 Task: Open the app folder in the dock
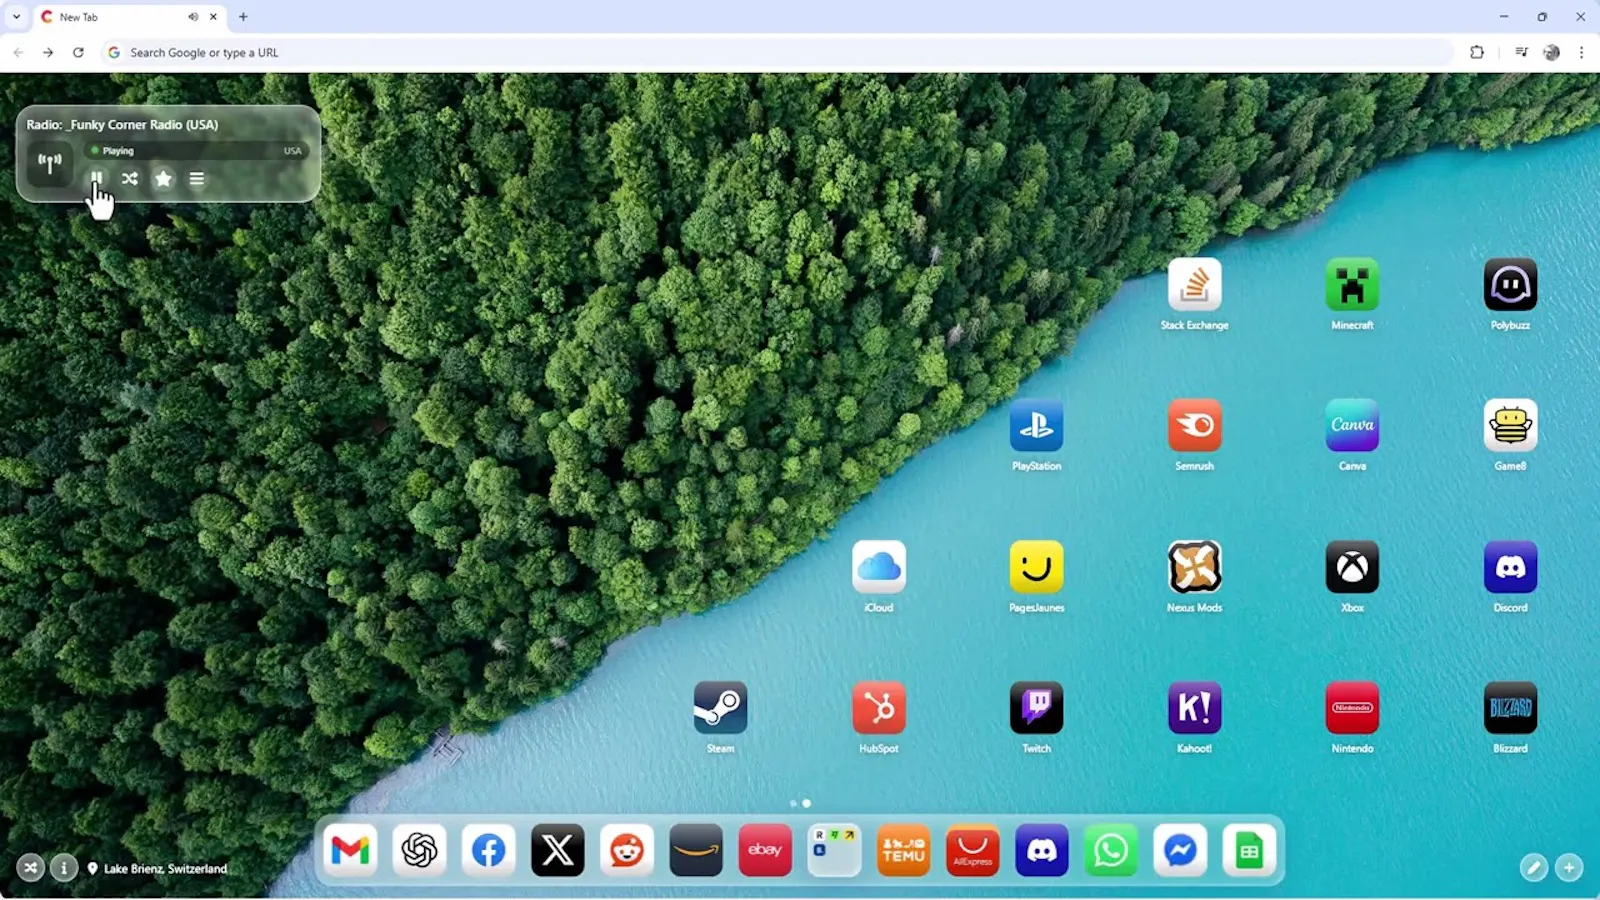tap(834, 850)
